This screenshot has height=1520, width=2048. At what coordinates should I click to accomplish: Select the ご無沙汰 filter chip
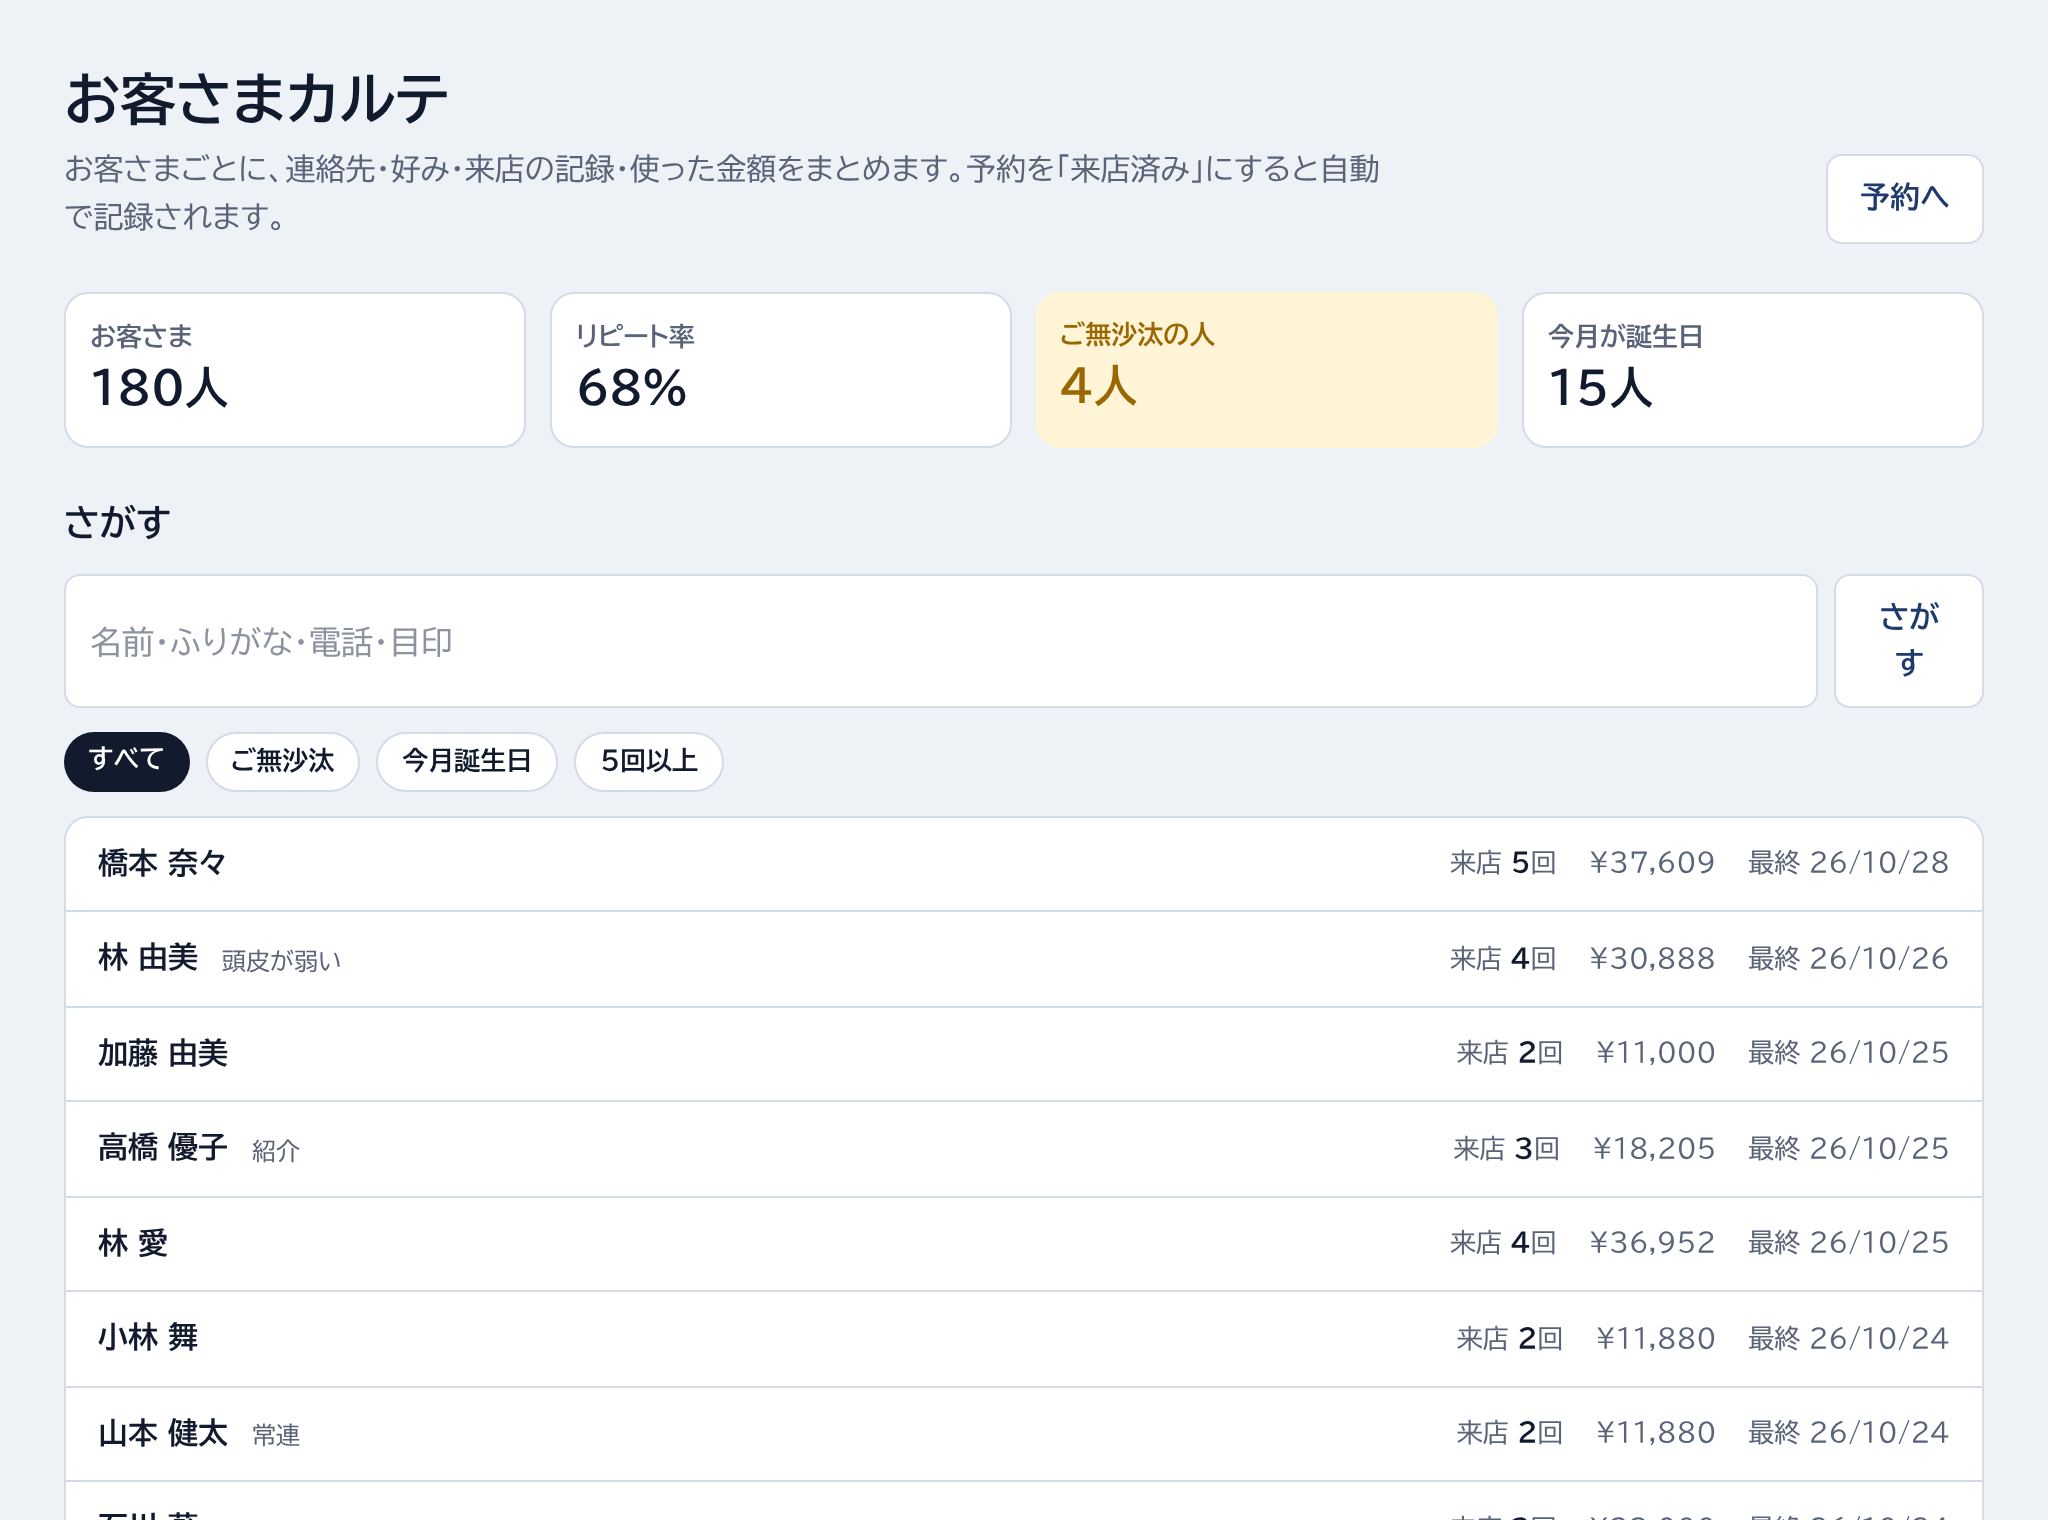pos(283,761)
